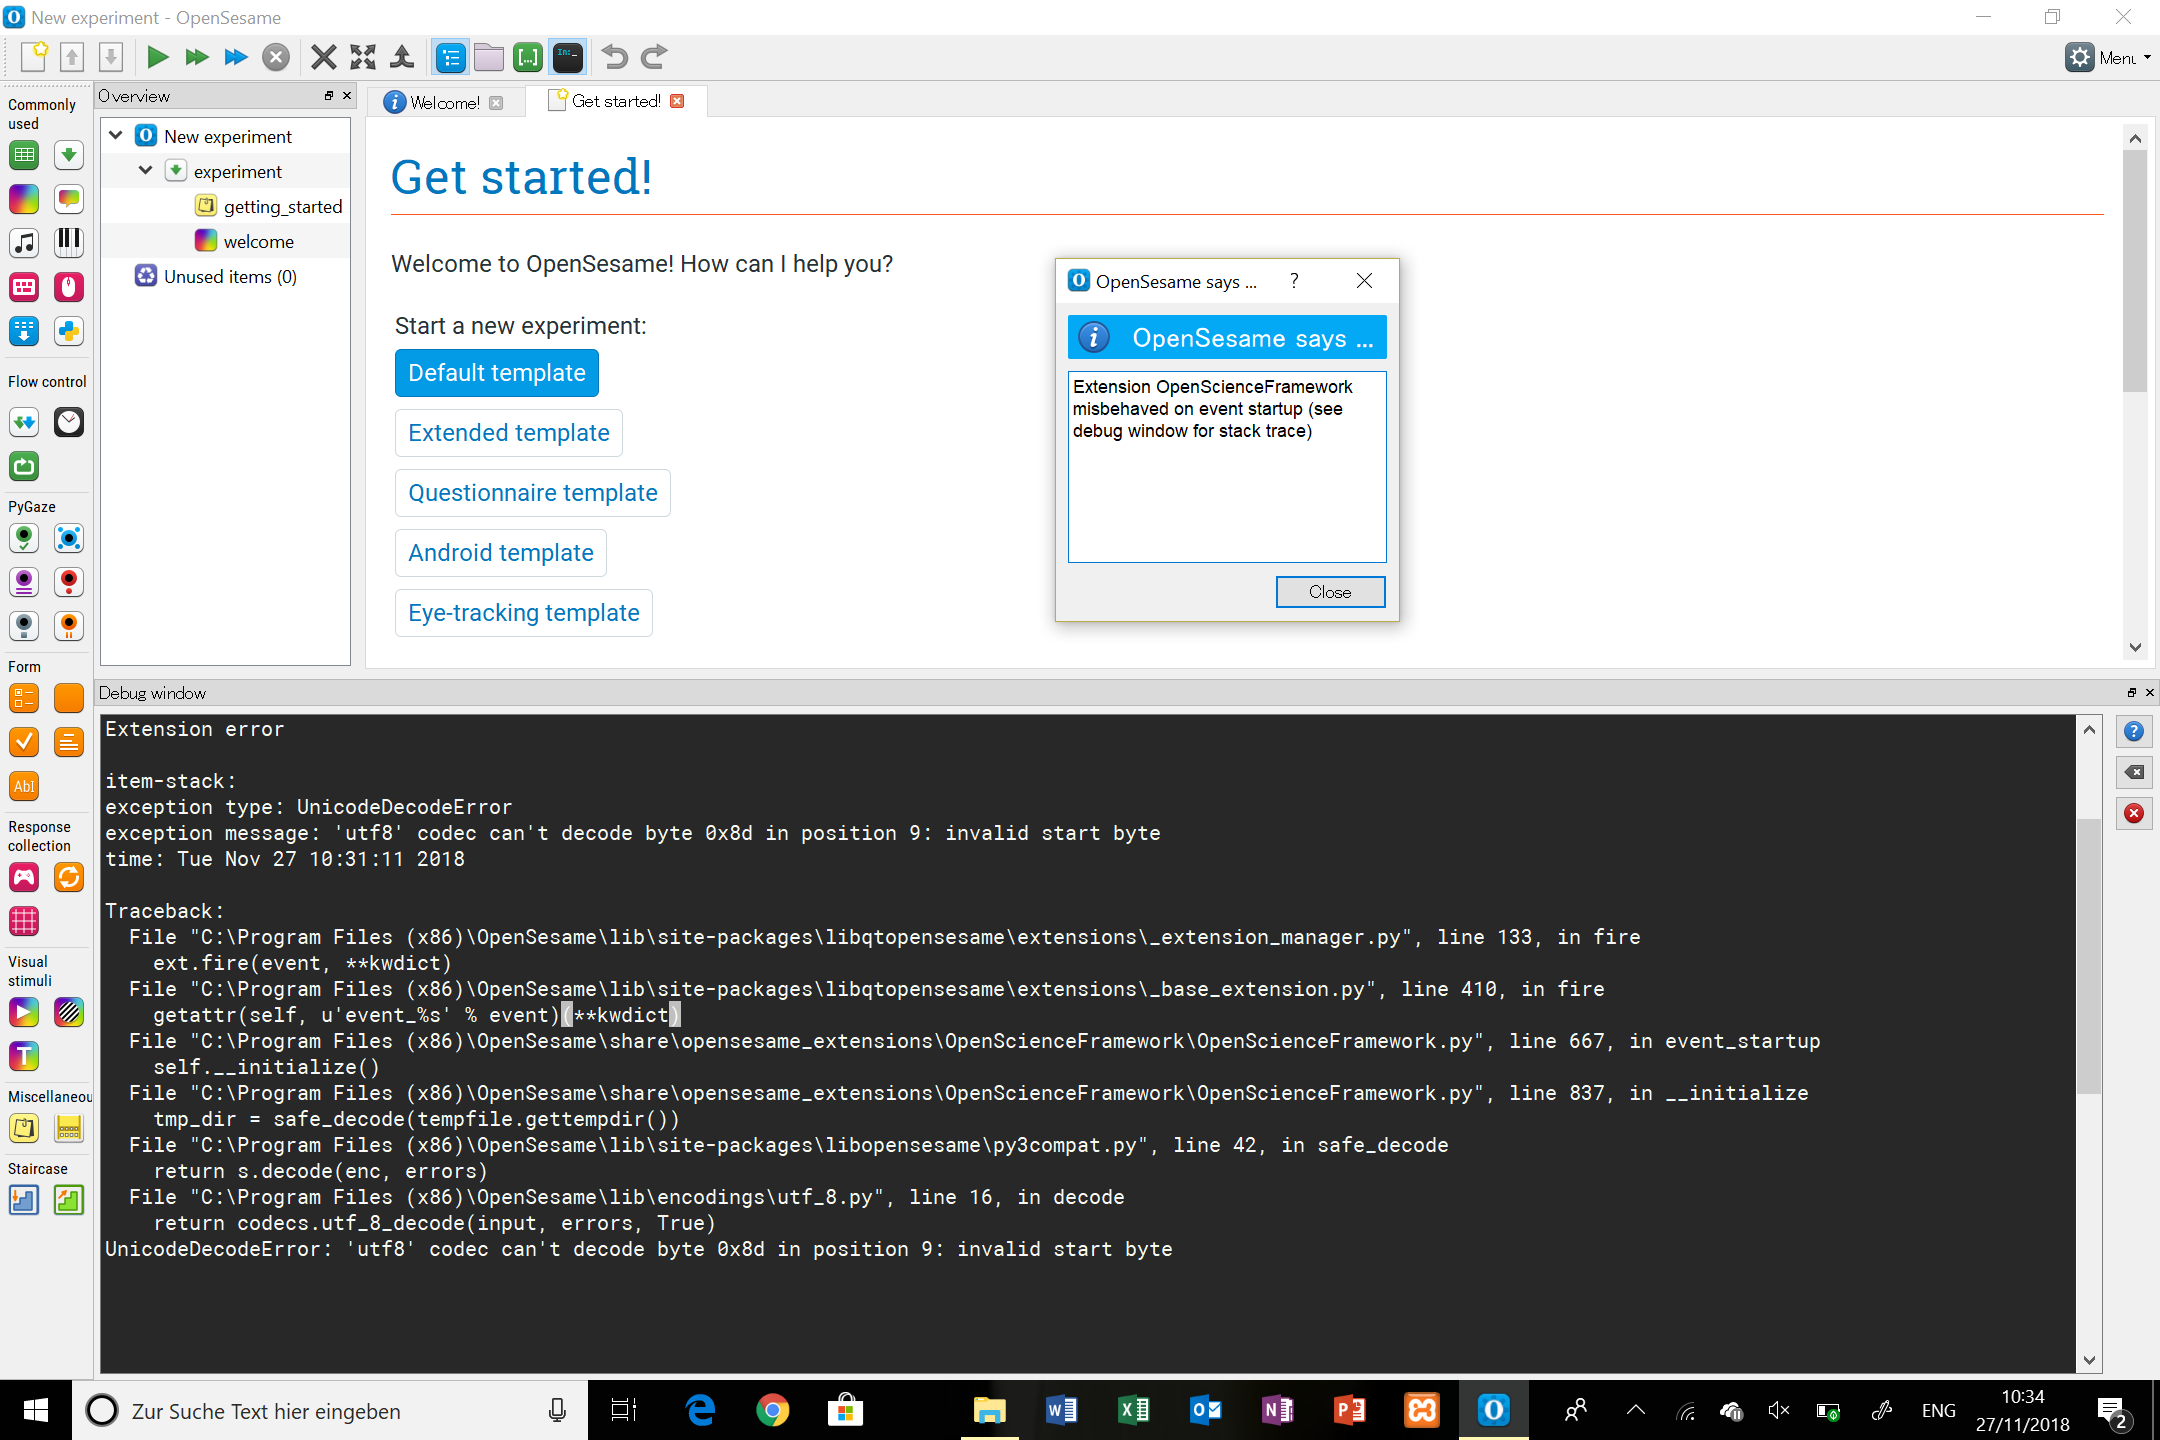
Task: Open Google Chrome from the taskbar
Action: (772, 1411)
